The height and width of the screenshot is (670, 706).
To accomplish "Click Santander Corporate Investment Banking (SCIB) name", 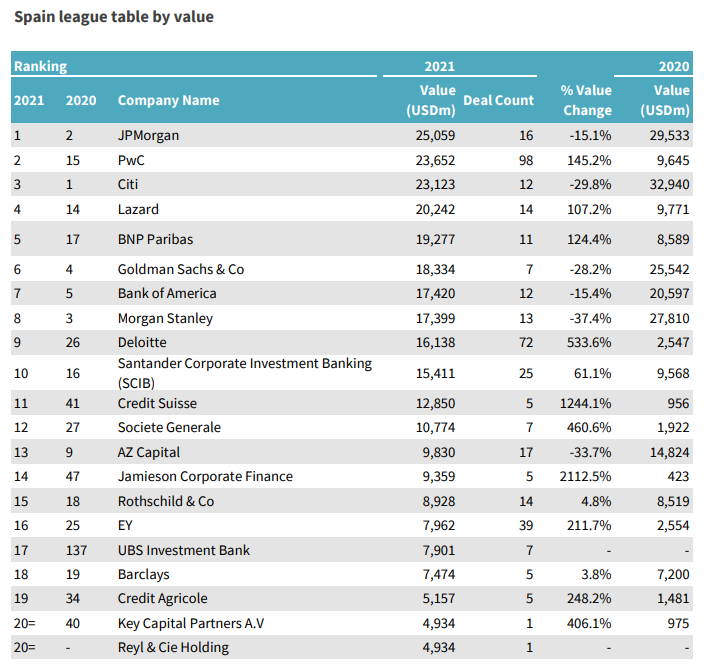I will point(244,373).
